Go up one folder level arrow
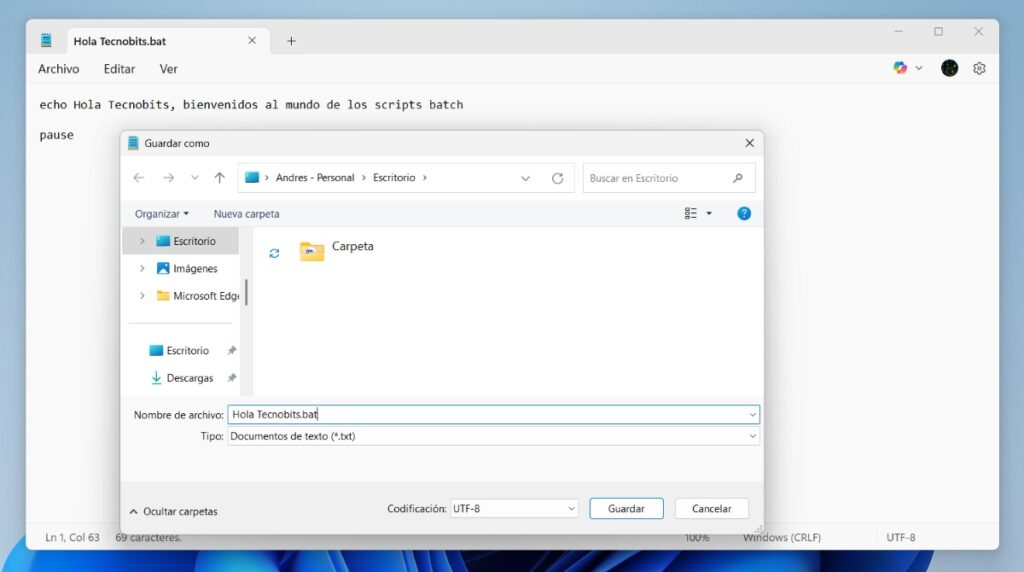1024x572 pixels. click(220, 178)
